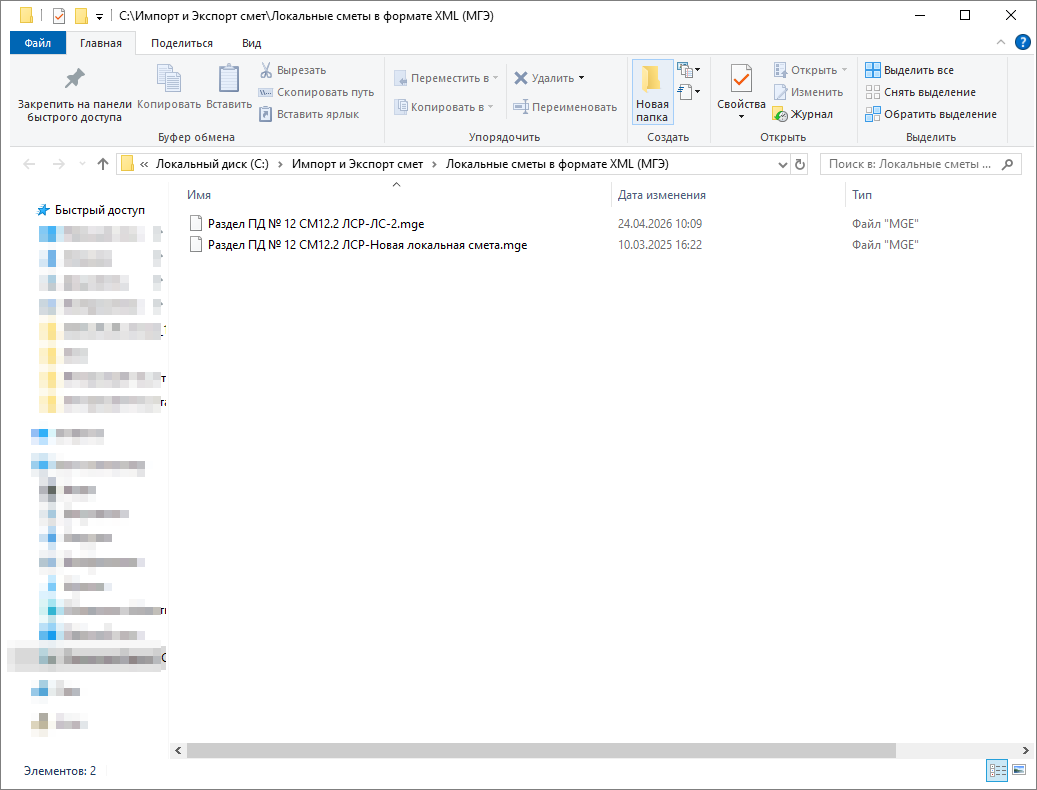Click the search magnifier icon

click(1007, 164)
